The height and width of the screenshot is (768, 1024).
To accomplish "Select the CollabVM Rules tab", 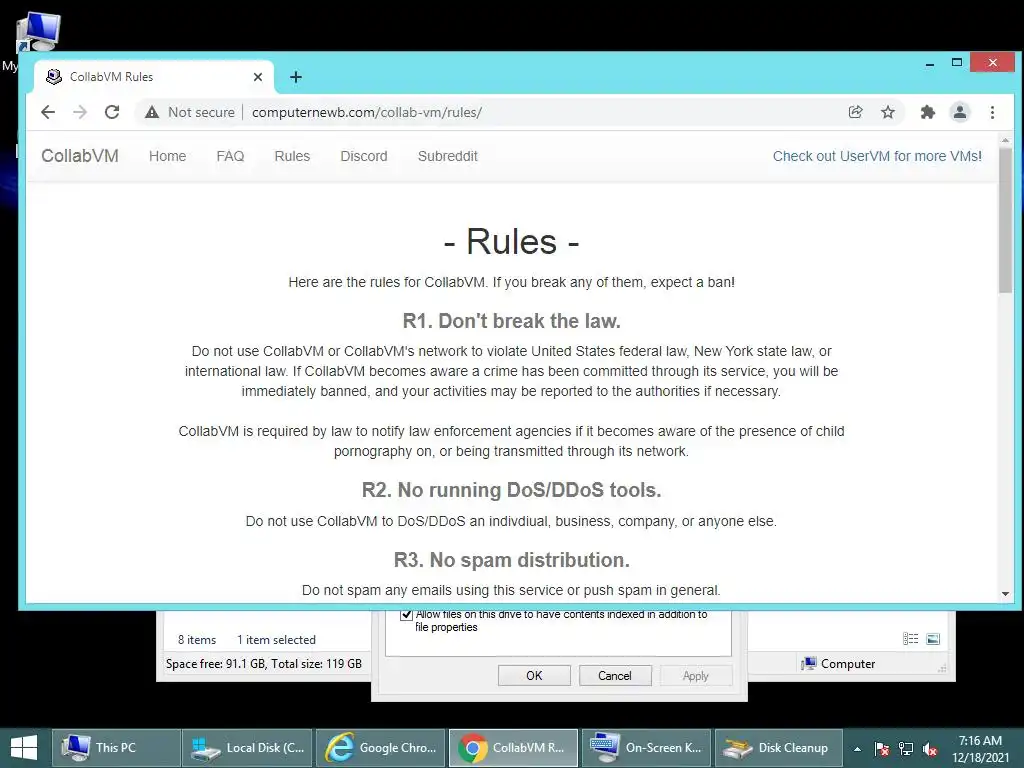I will point(154,77).
